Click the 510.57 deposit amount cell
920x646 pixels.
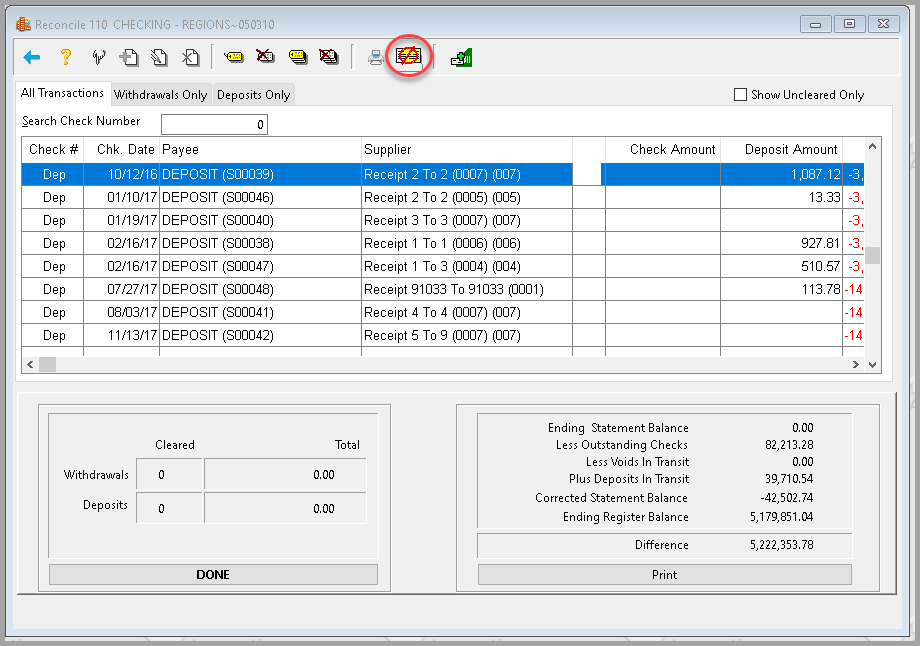pos(781,266)
